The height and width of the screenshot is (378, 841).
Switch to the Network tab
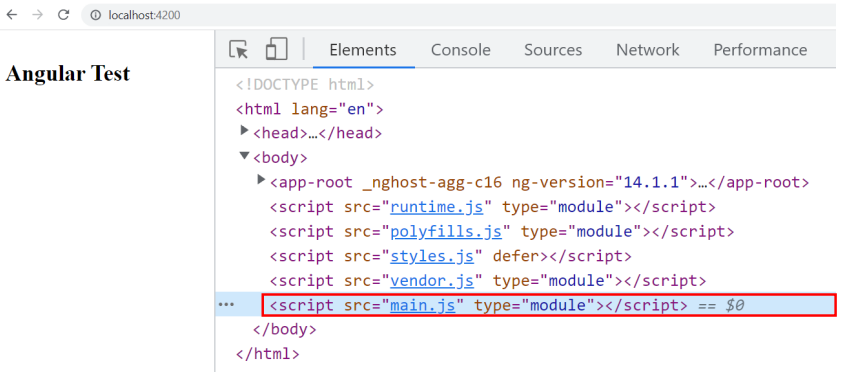[647, 50]
